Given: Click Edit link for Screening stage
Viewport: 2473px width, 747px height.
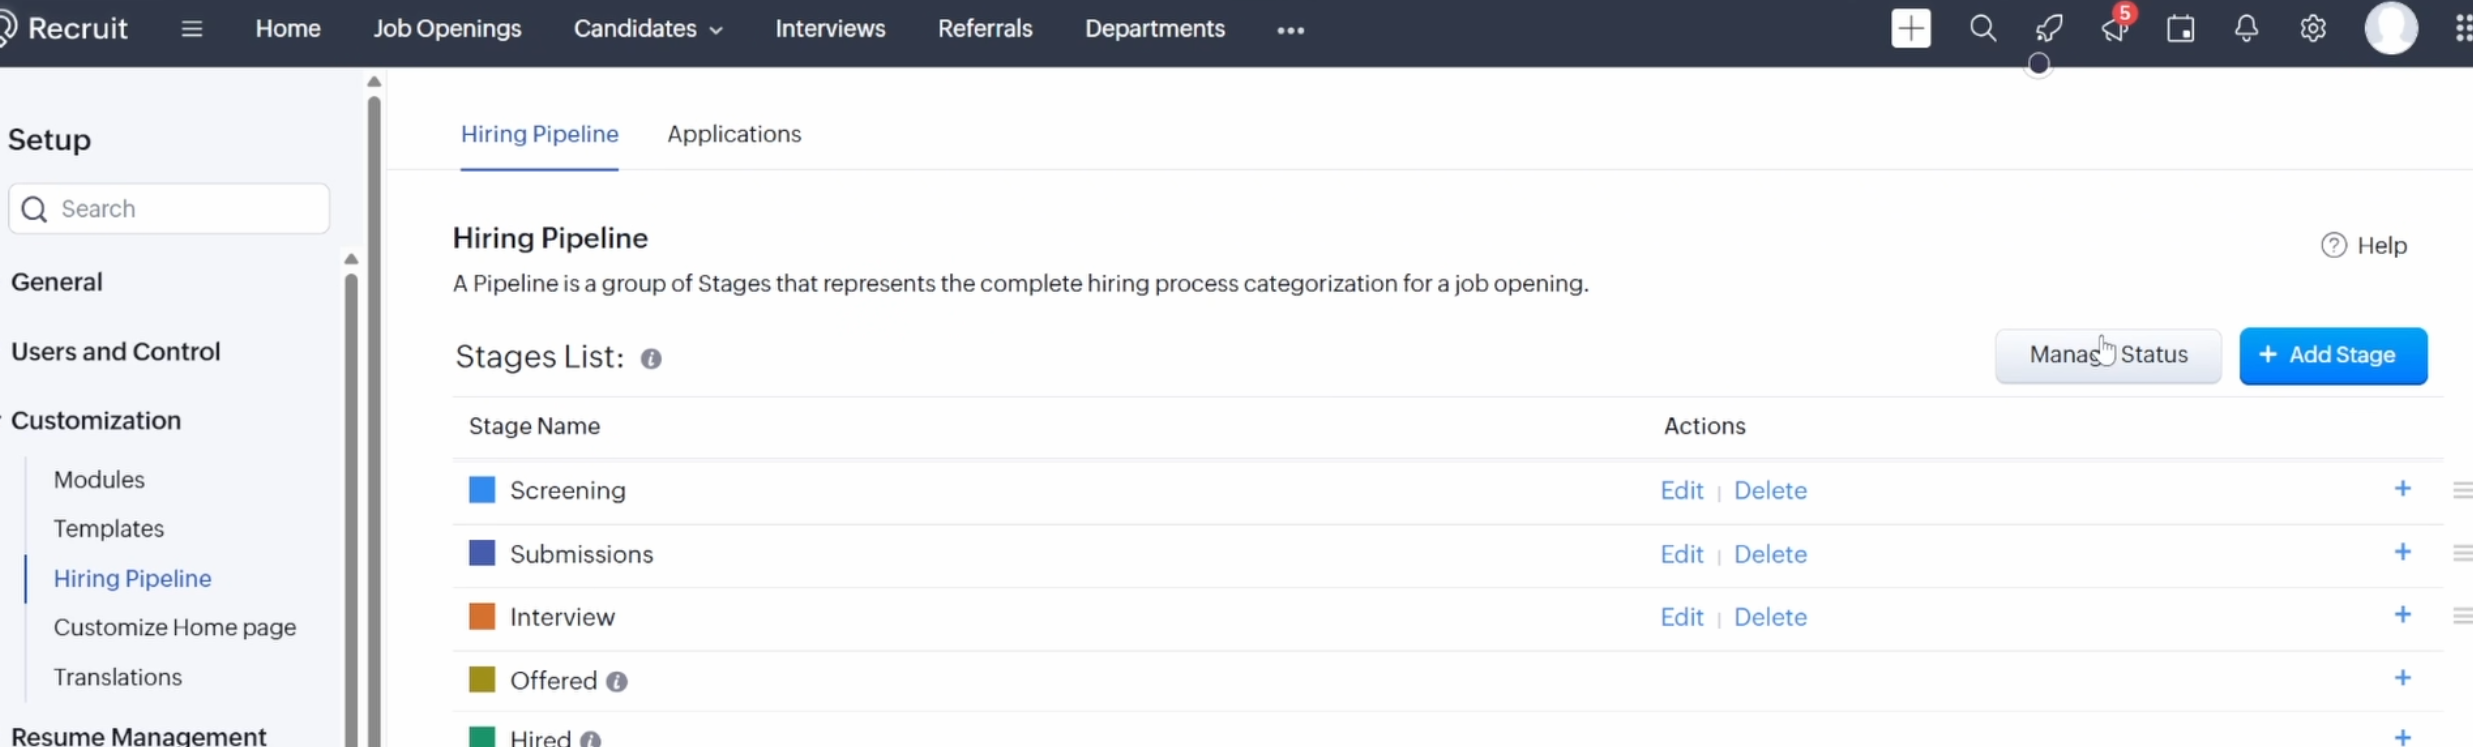Looking at the screenshot, I should 1681,491.
